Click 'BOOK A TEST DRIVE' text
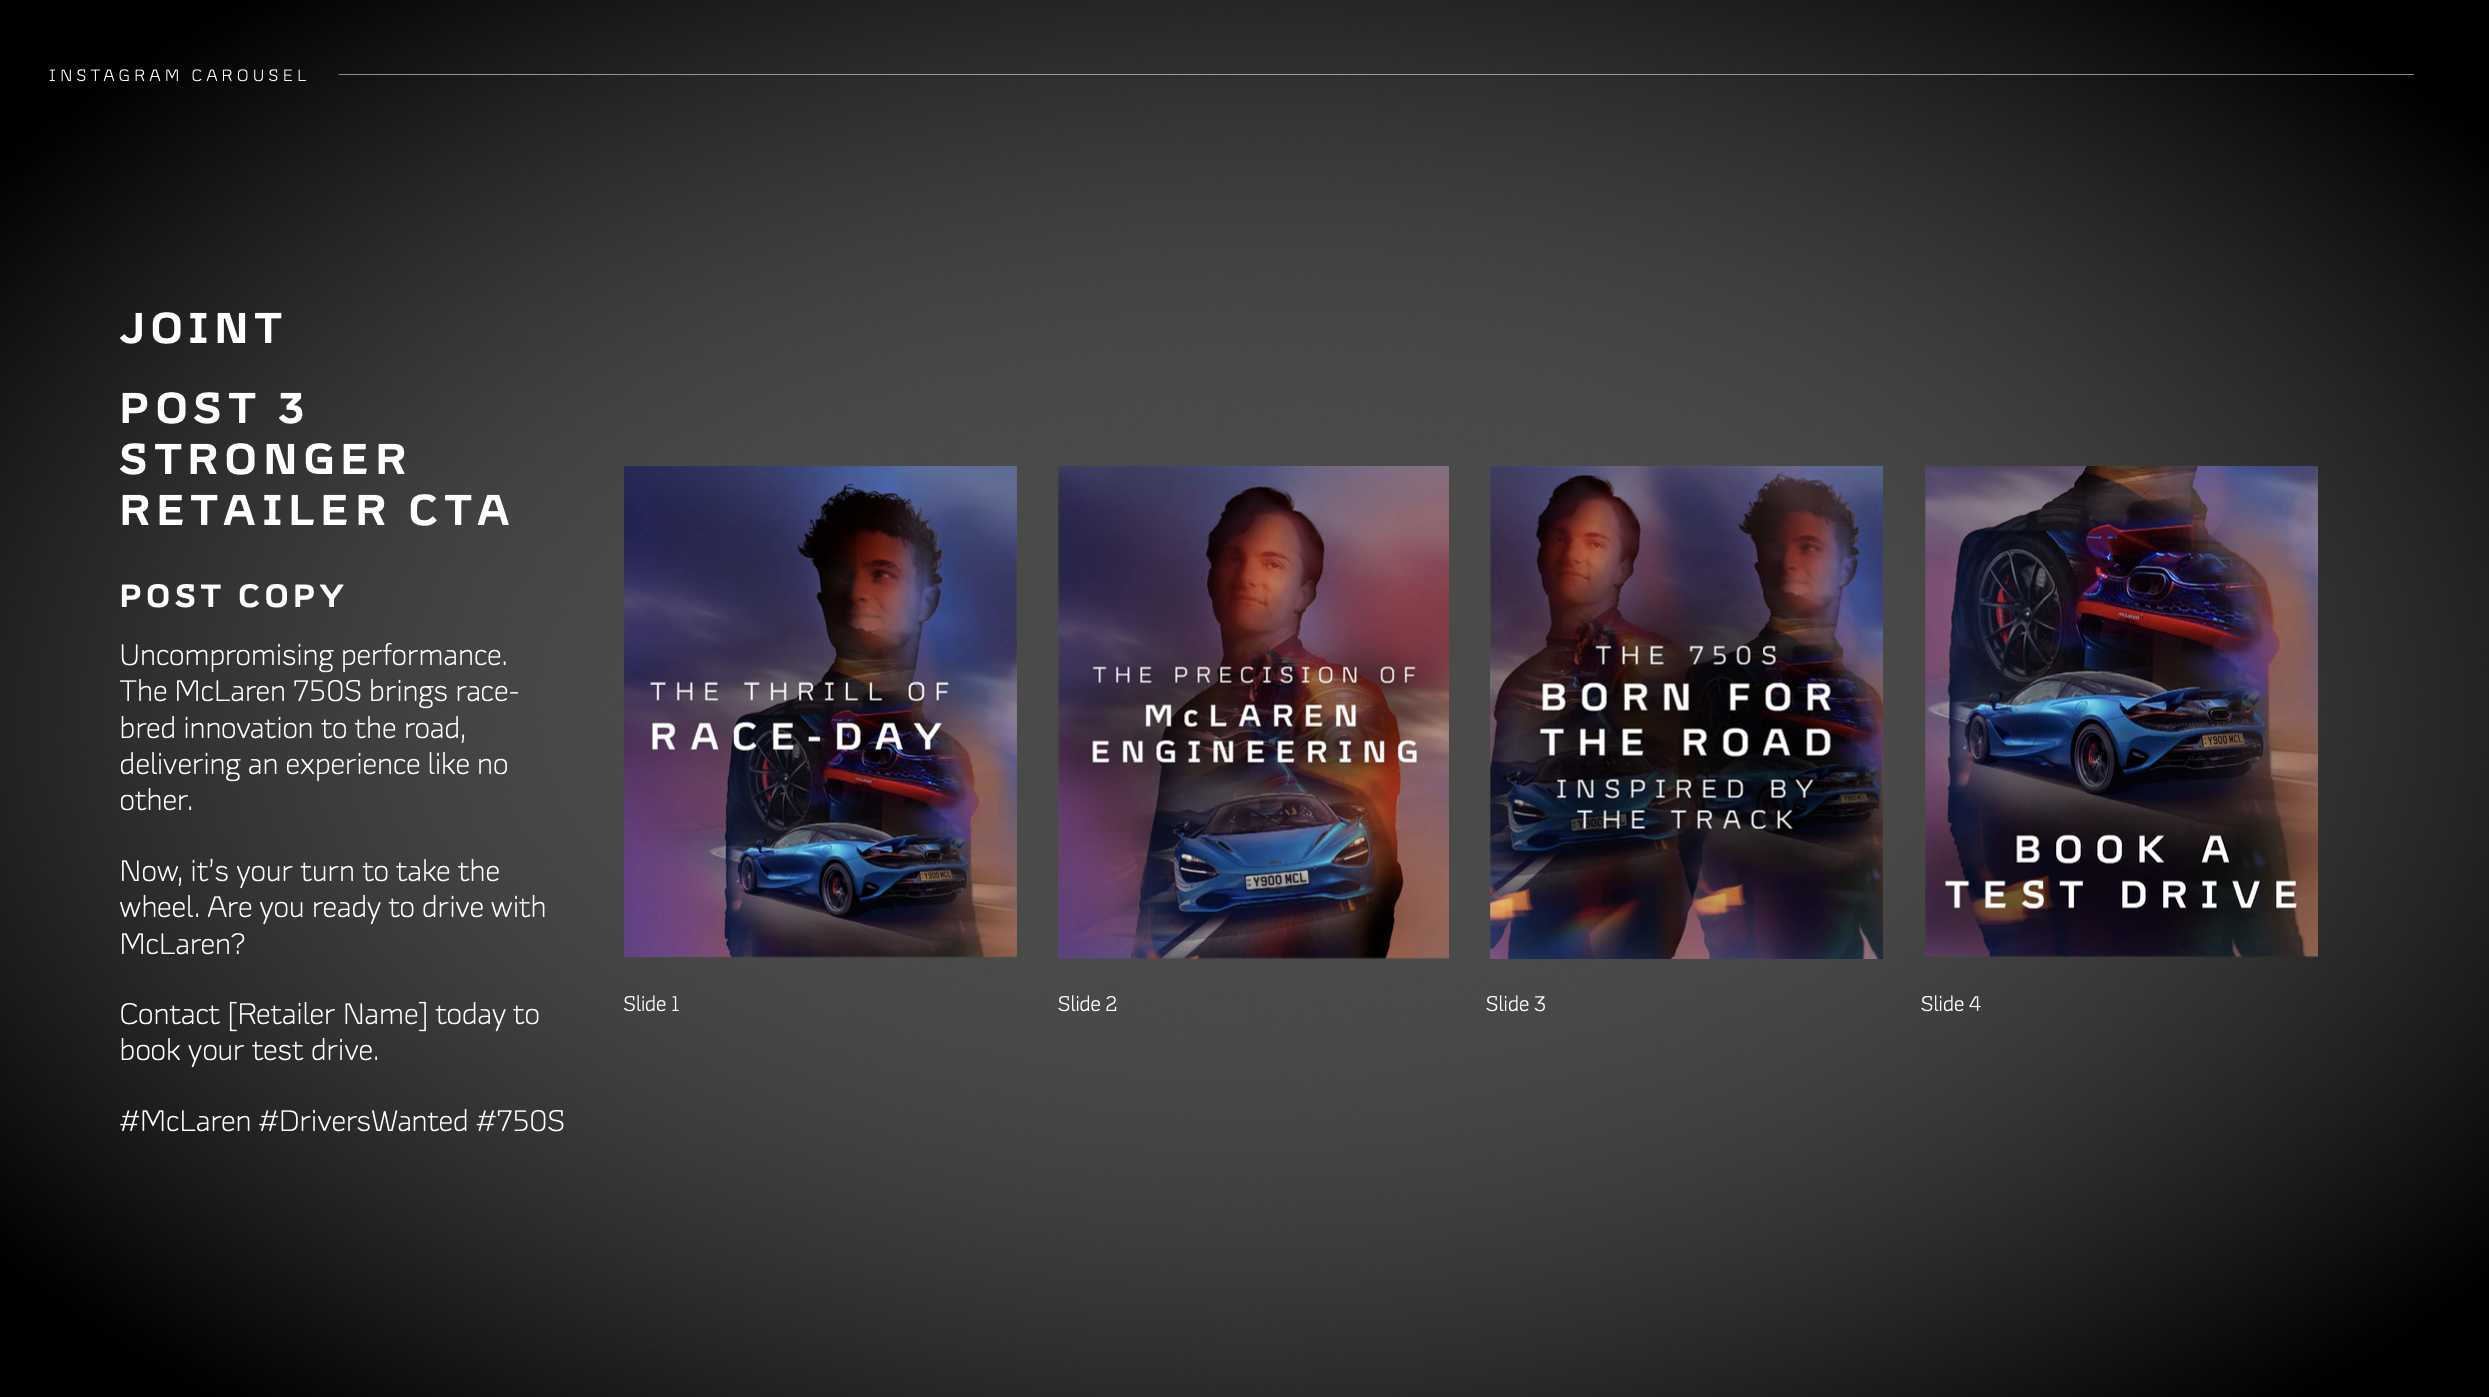This screenshot has height=1397, width=2489. pyautogui.click(x=2122, y=872)
